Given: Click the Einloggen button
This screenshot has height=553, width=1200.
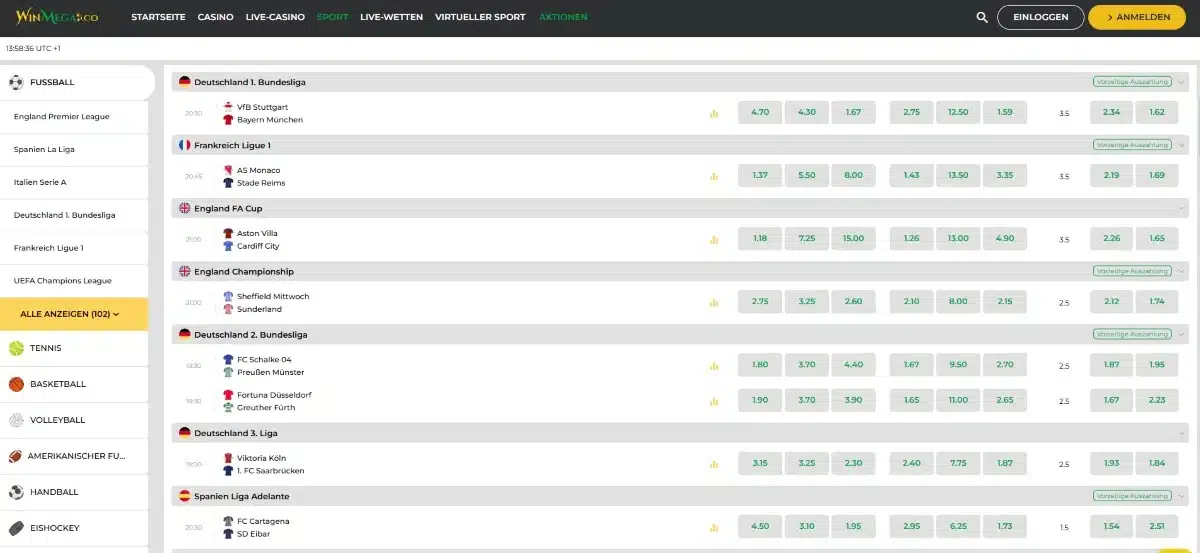Looking at the screenshot, I should pyautogui.click(x=1040, y=17).
